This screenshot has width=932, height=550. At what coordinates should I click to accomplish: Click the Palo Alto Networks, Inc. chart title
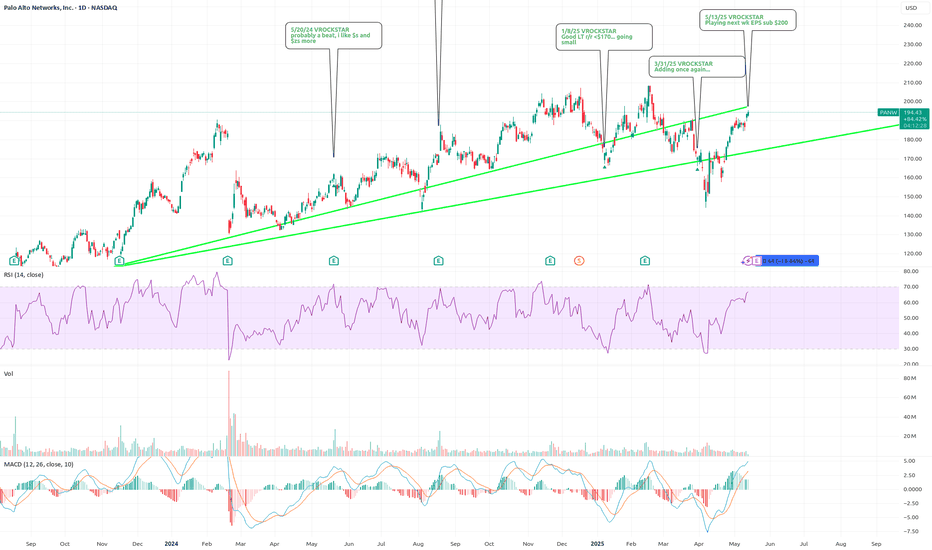click(x=61, y=8)
